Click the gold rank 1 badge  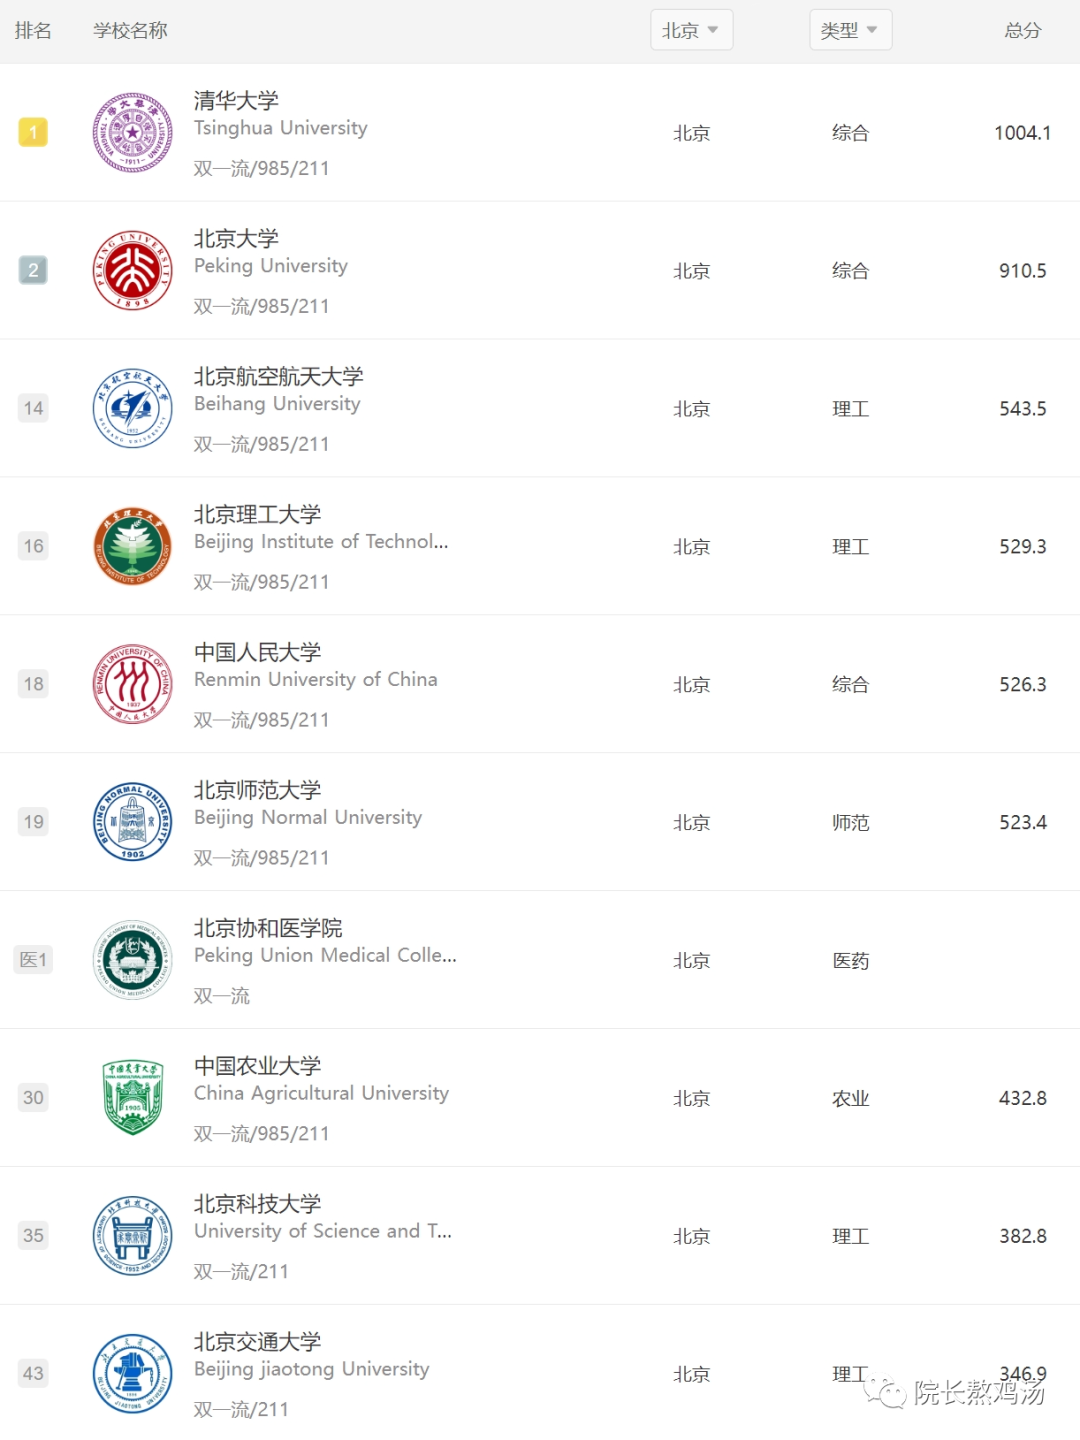pos(33,132)
